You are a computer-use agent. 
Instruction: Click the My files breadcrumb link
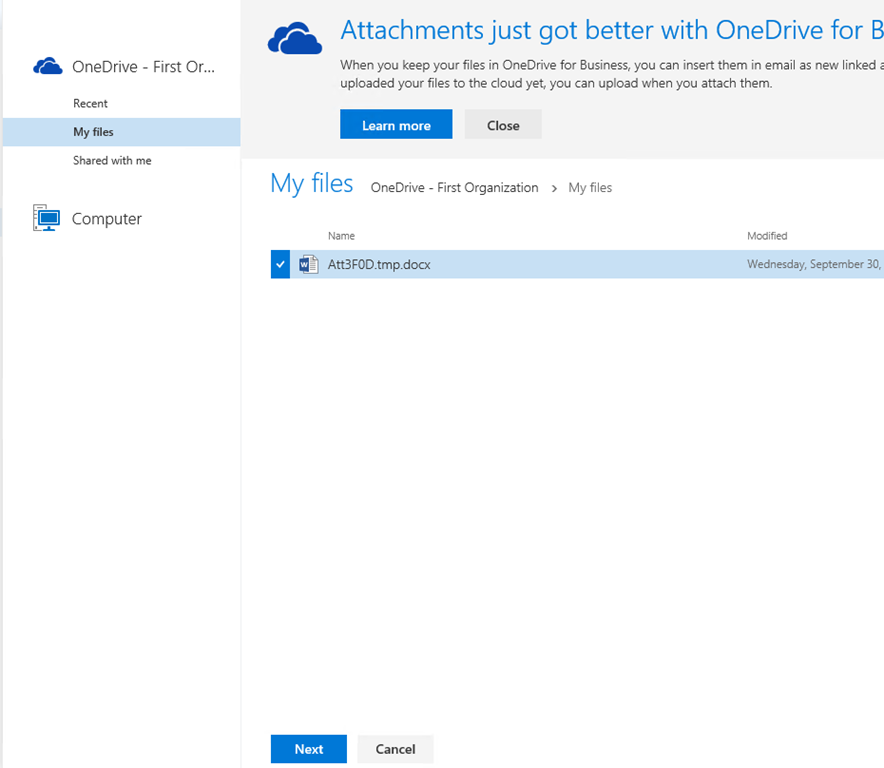pos(589,187)
